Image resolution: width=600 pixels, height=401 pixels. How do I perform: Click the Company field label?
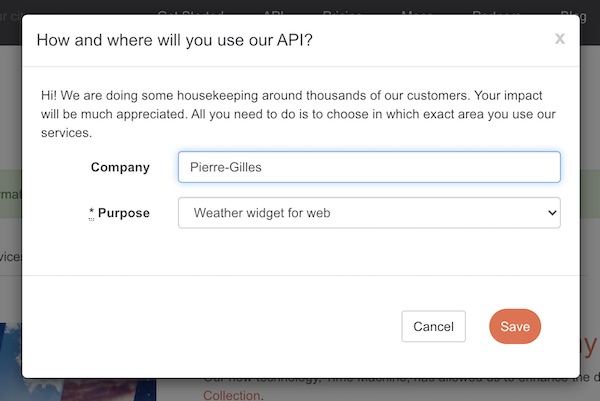120,167
